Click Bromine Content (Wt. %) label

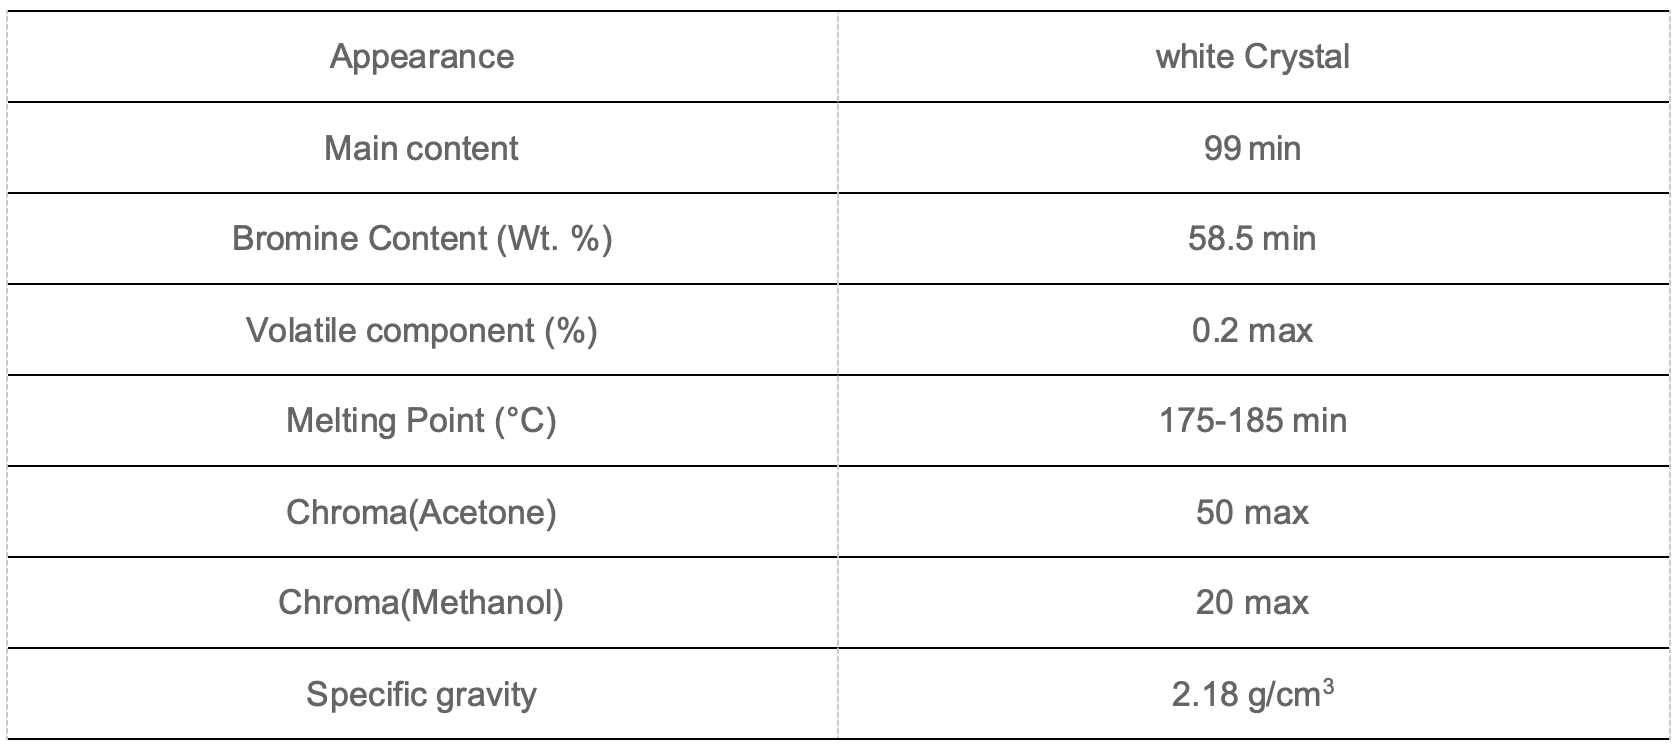click(x=422, y=239)
